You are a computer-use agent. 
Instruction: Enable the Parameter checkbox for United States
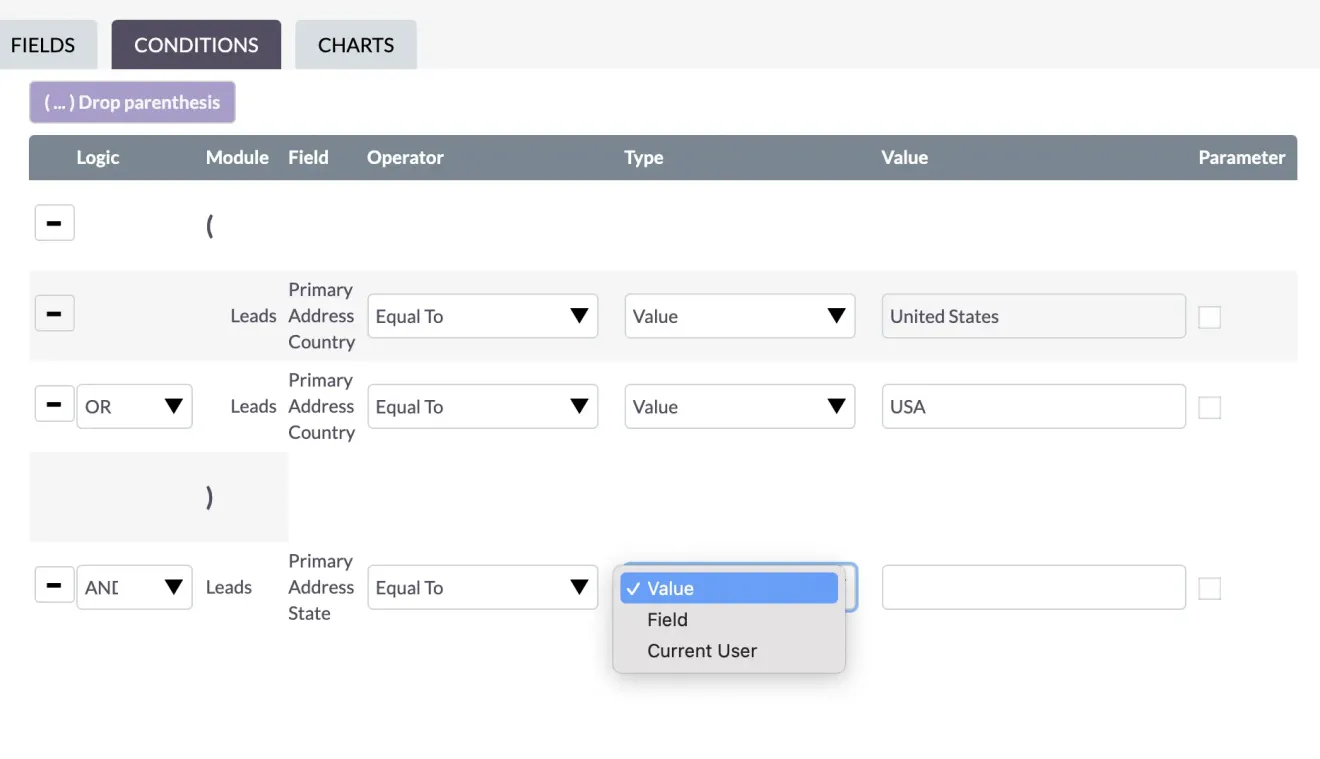[x=1210, y=316]
